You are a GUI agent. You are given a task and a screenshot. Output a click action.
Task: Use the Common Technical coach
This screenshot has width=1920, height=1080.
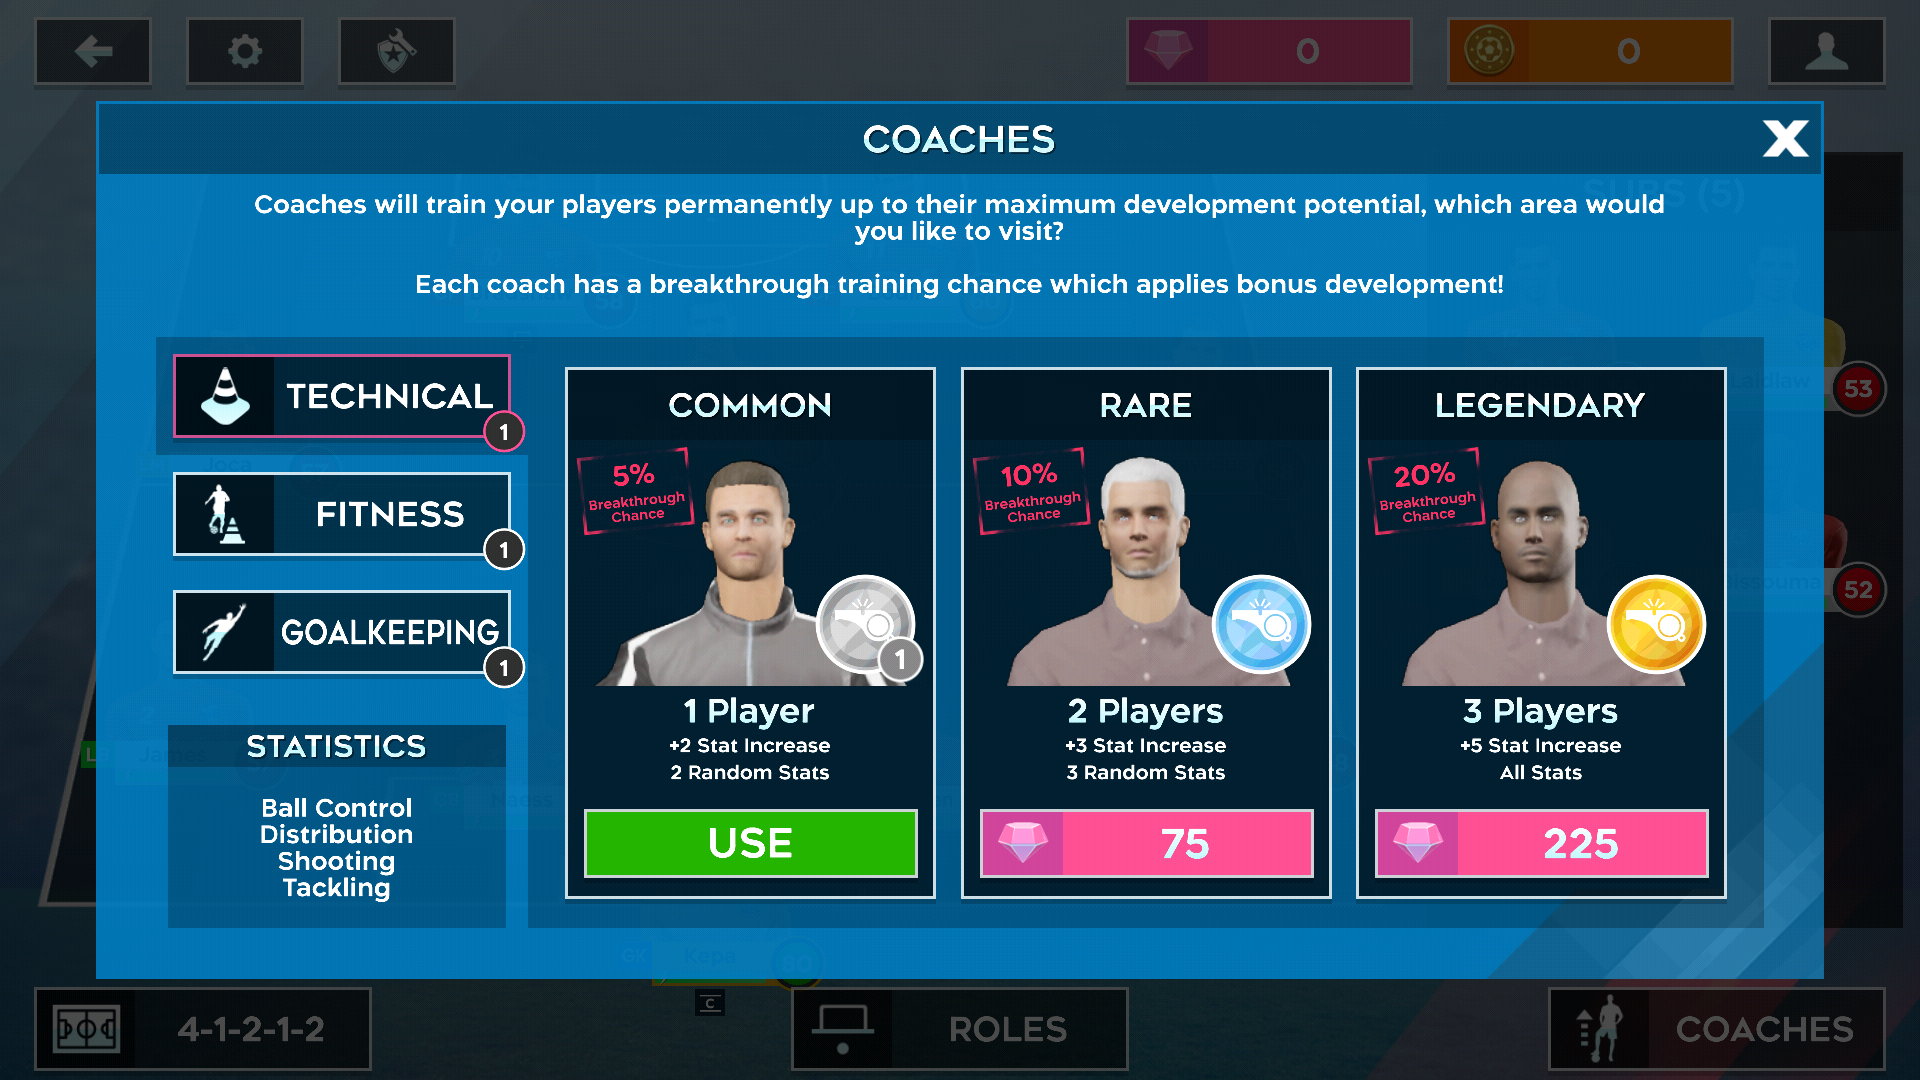[749, 841]
